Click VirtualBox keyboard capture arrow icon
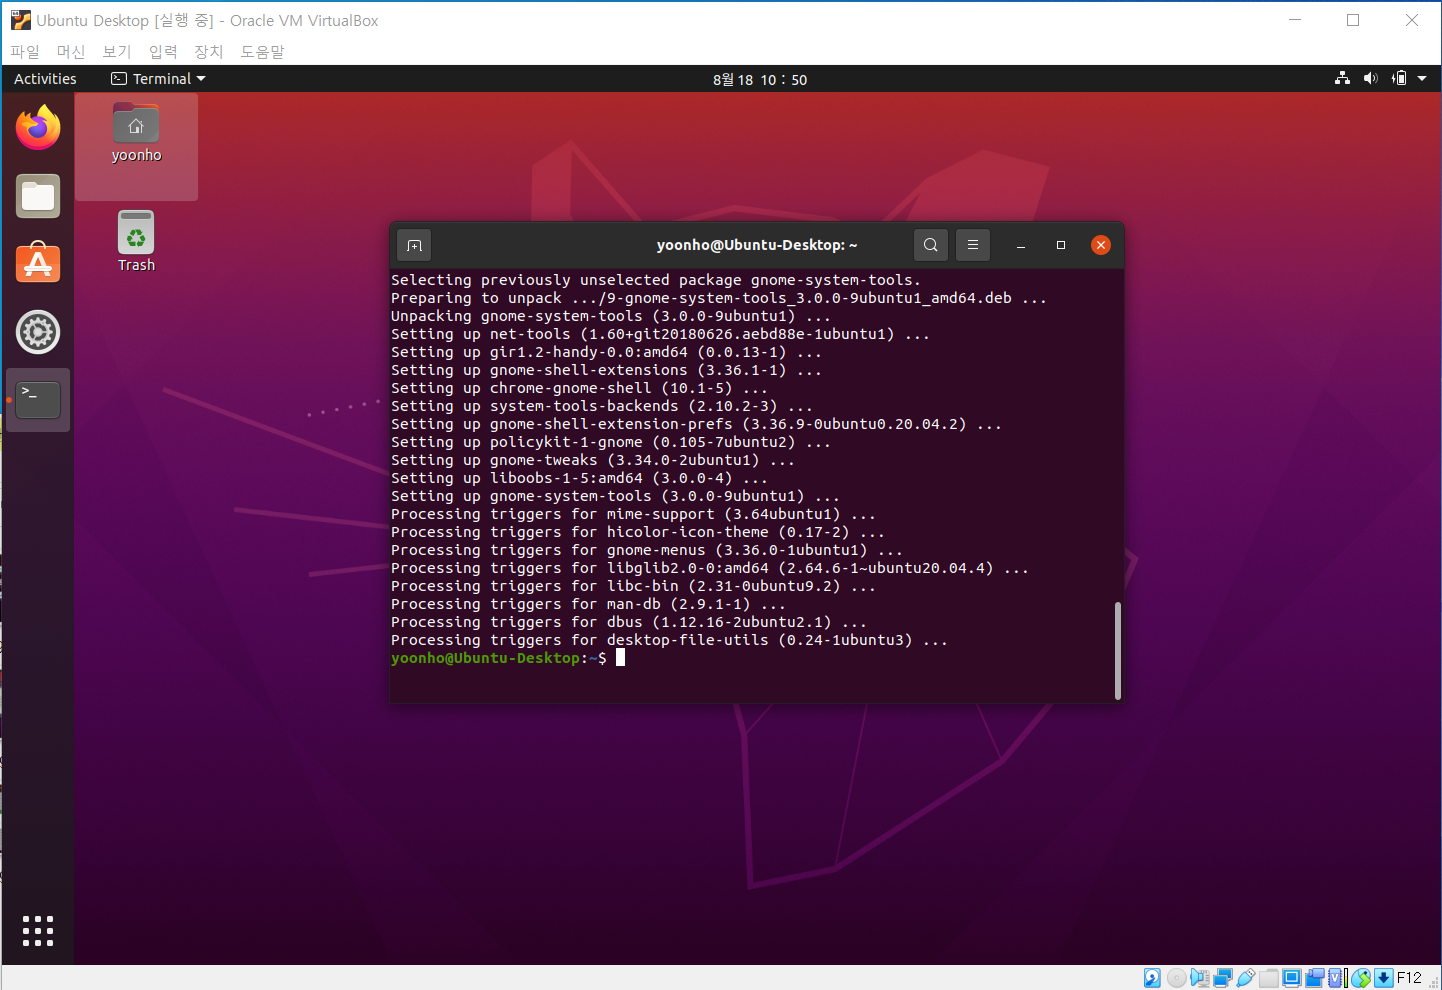Screen dimensions: 1442x990 click(x=1384, y=978)
